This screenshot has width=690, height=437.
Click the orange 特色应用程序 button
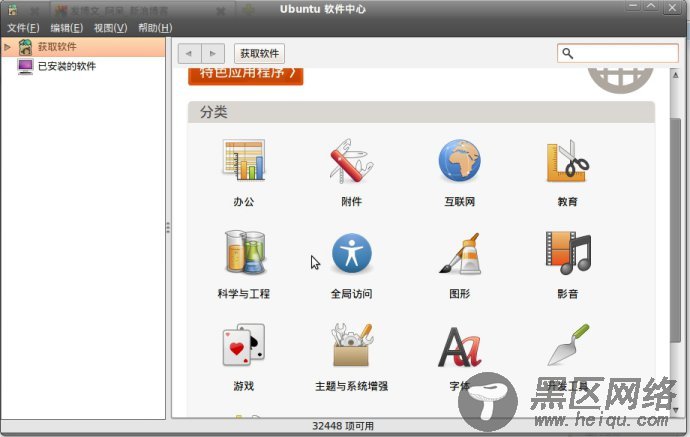pos(246,76)
